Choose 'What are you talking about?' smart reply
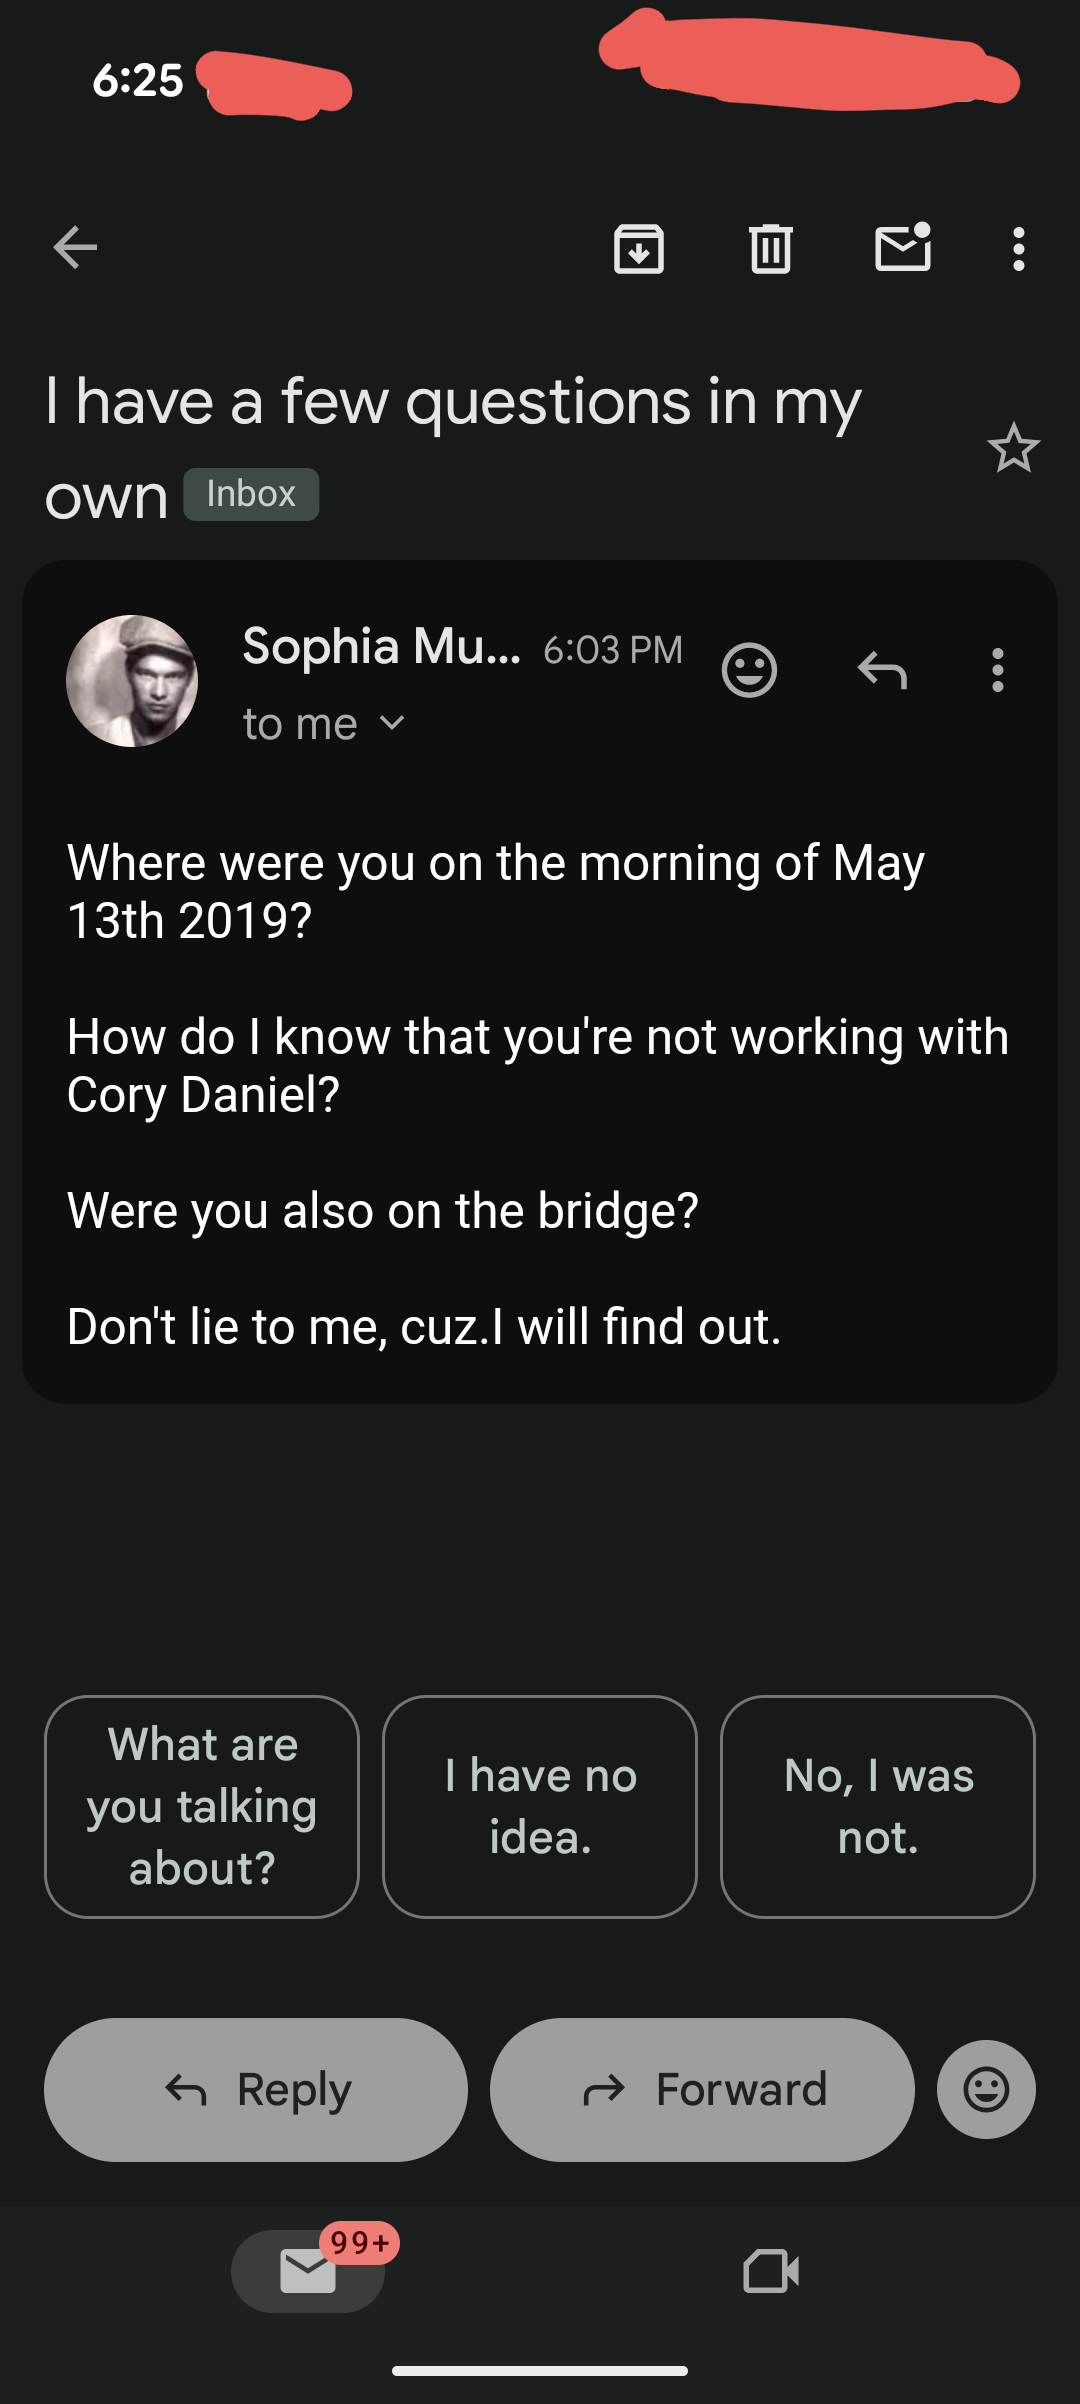The height and width of the screenshot is (2404, 1080). (x=202, y=1806)
